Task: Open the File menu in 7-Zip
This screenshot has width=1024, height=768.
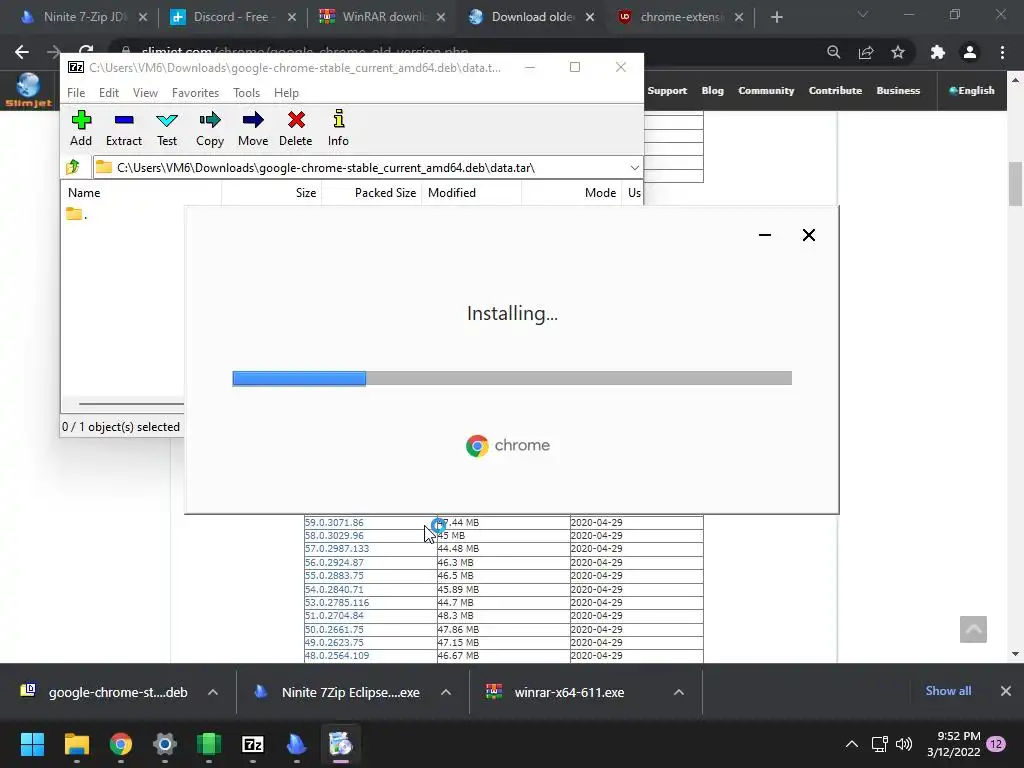Action: coord(76,93)
